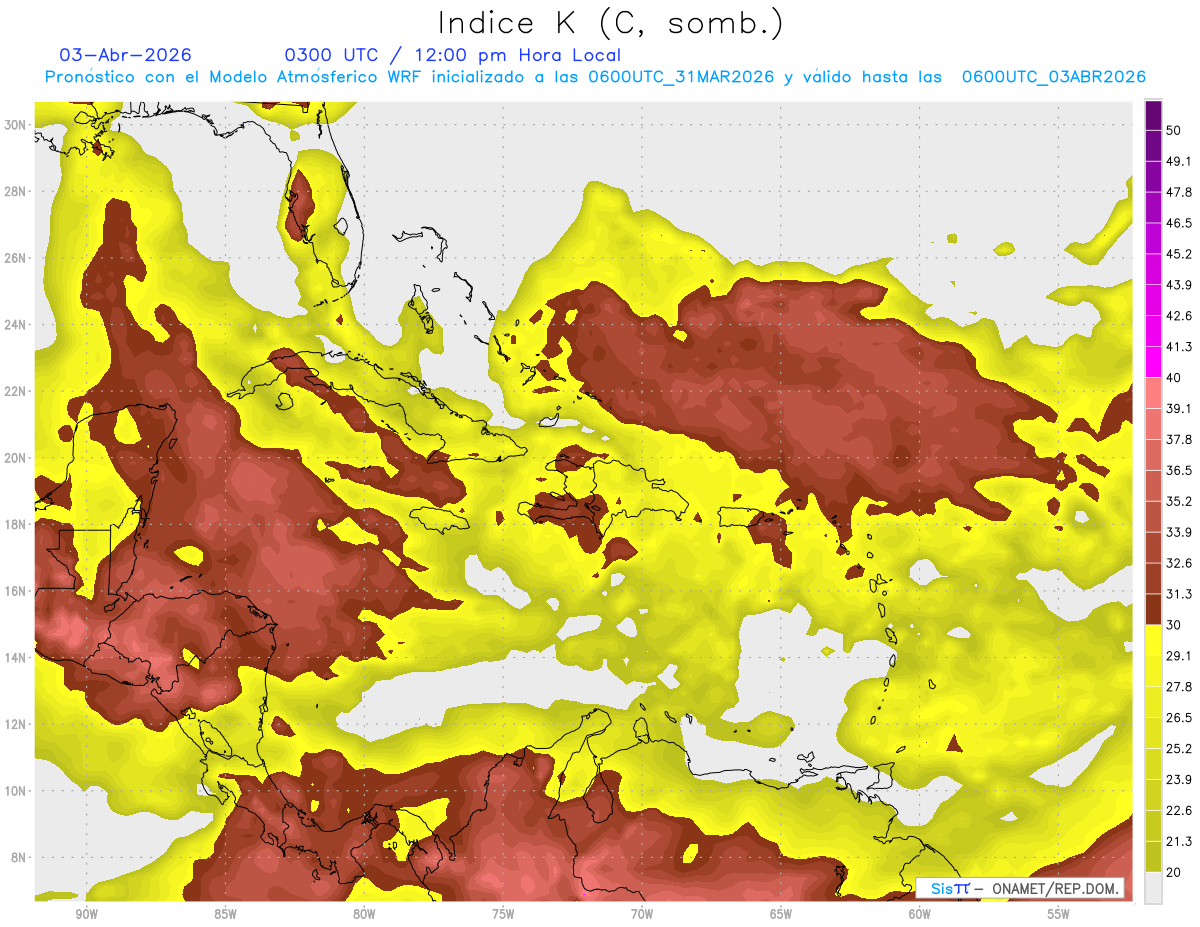The height and width of the screenshot is (927, 1200).
Task: Click the SisTT ONAMET/REP.DOM. logo box
Action: (x=1020, y=889)
